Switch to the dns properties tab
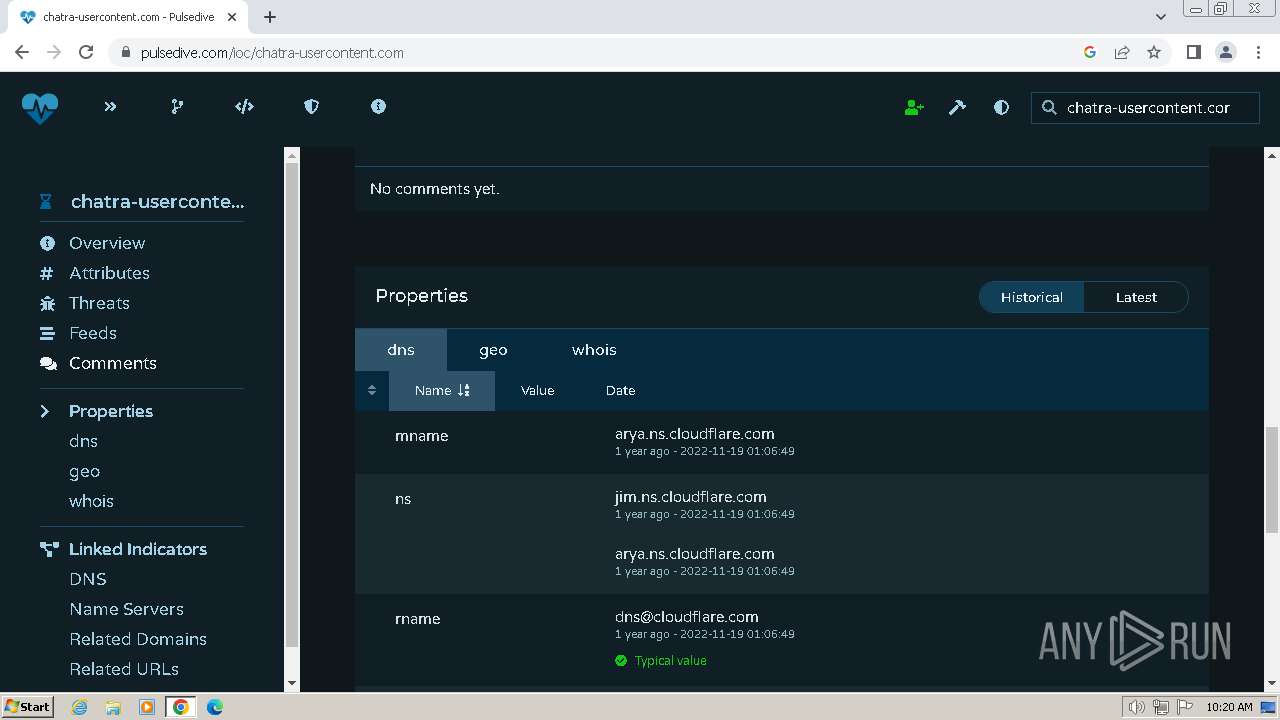This screenshot has width=1280, height=720. click(401, 350)
